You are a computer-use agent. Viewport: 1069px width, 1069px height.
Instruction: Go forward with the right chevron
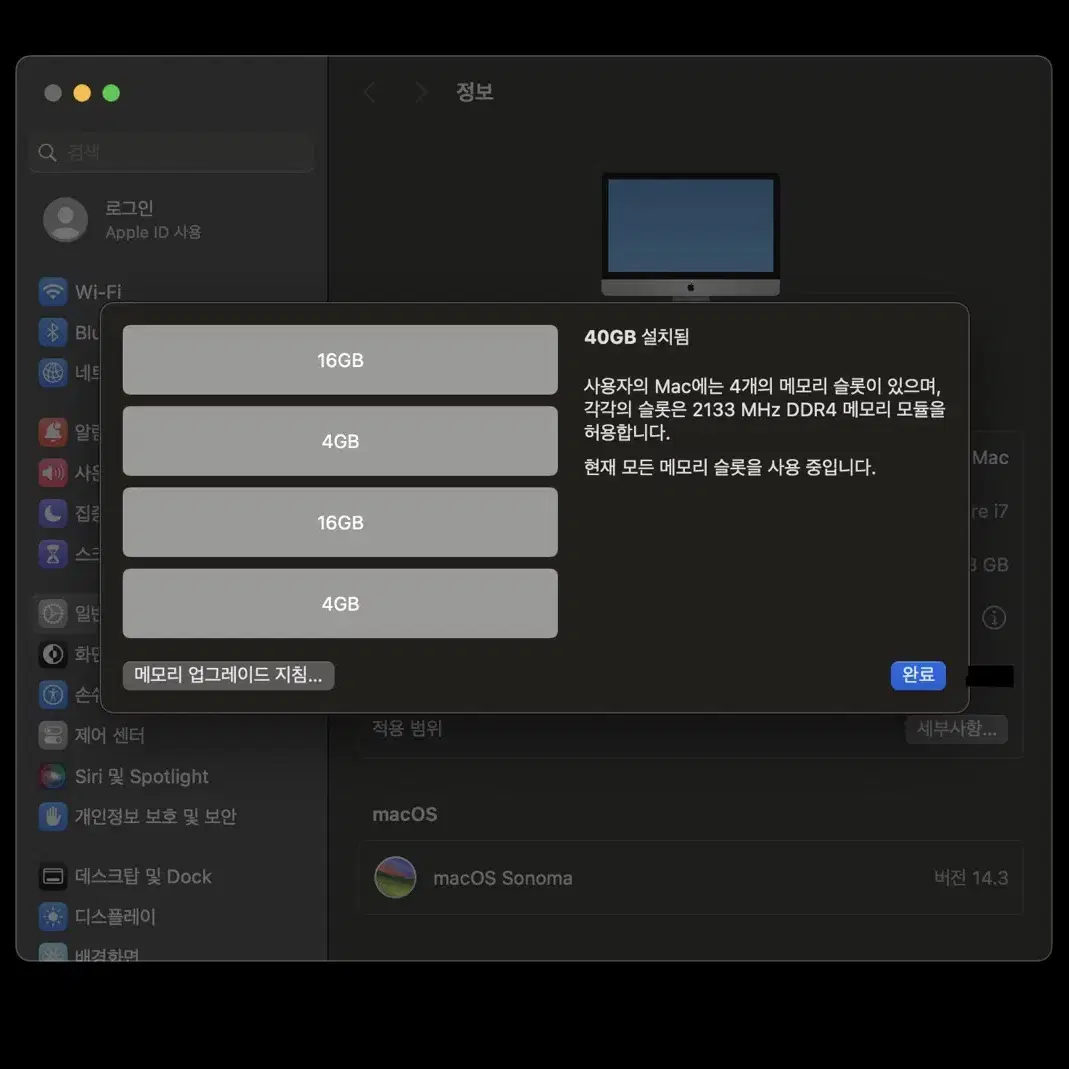421,92
